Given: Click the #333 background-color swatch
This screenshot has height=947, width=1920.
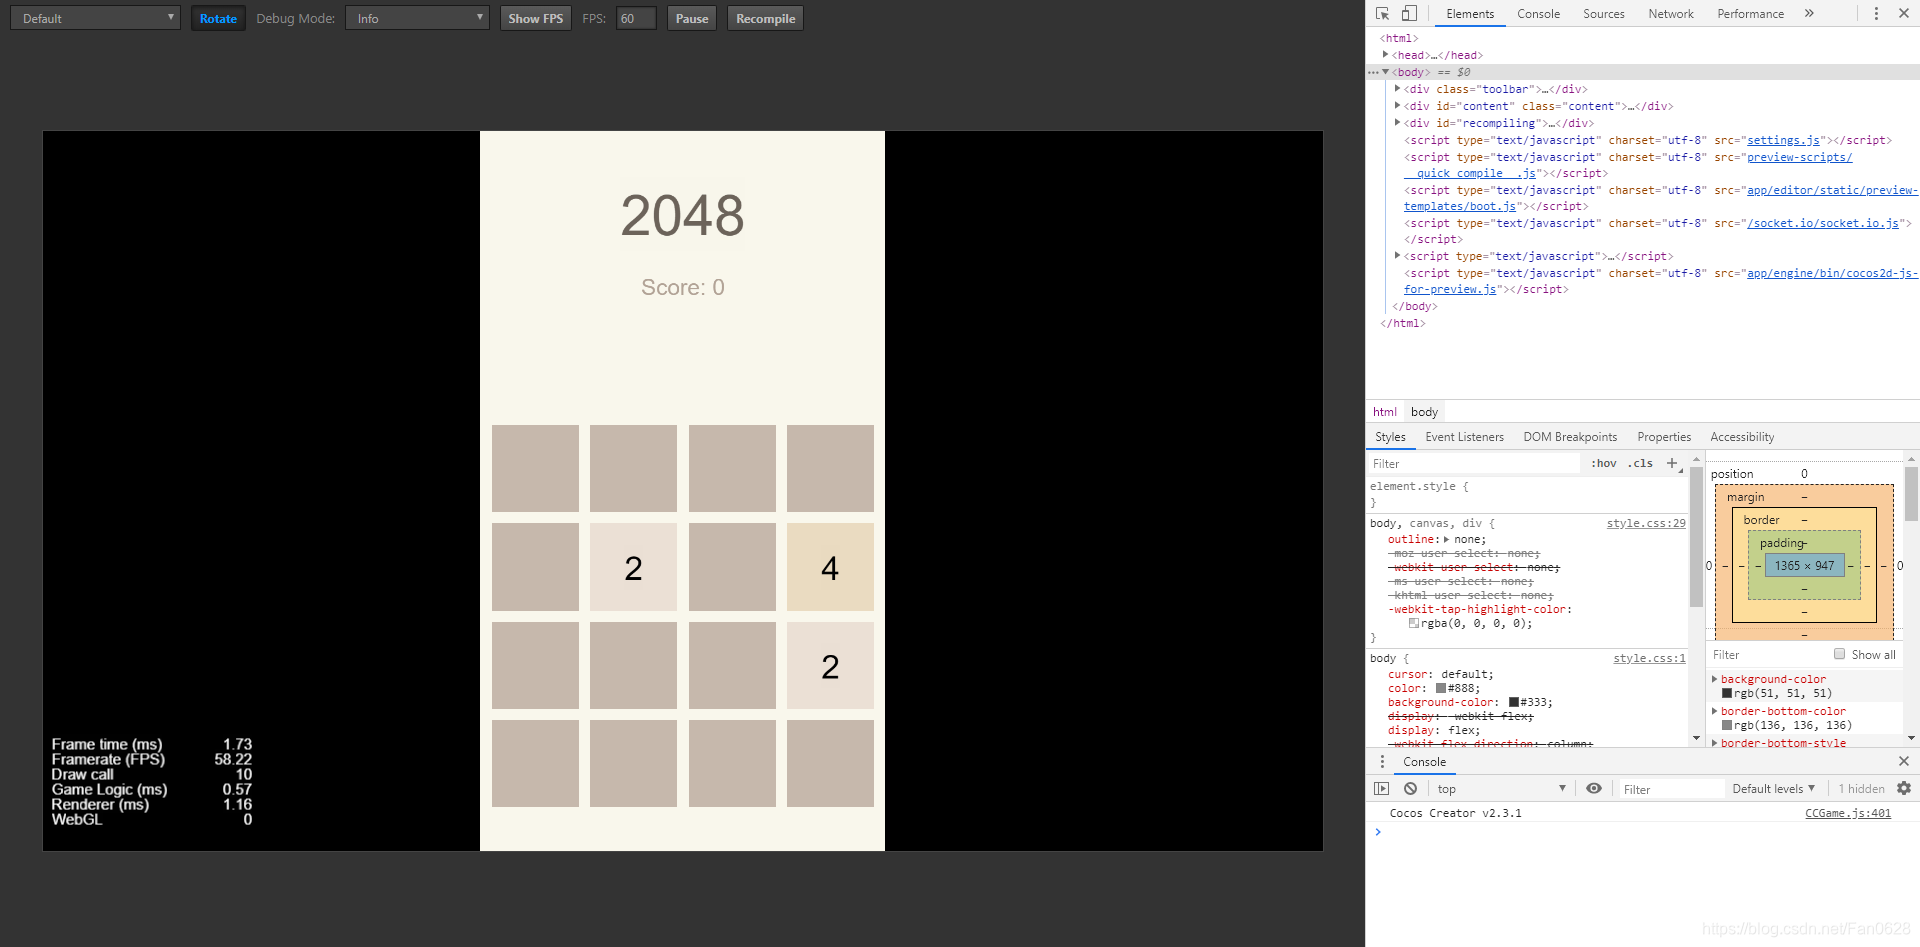Looking at the screenshot, I should [x=1514, y=702].
